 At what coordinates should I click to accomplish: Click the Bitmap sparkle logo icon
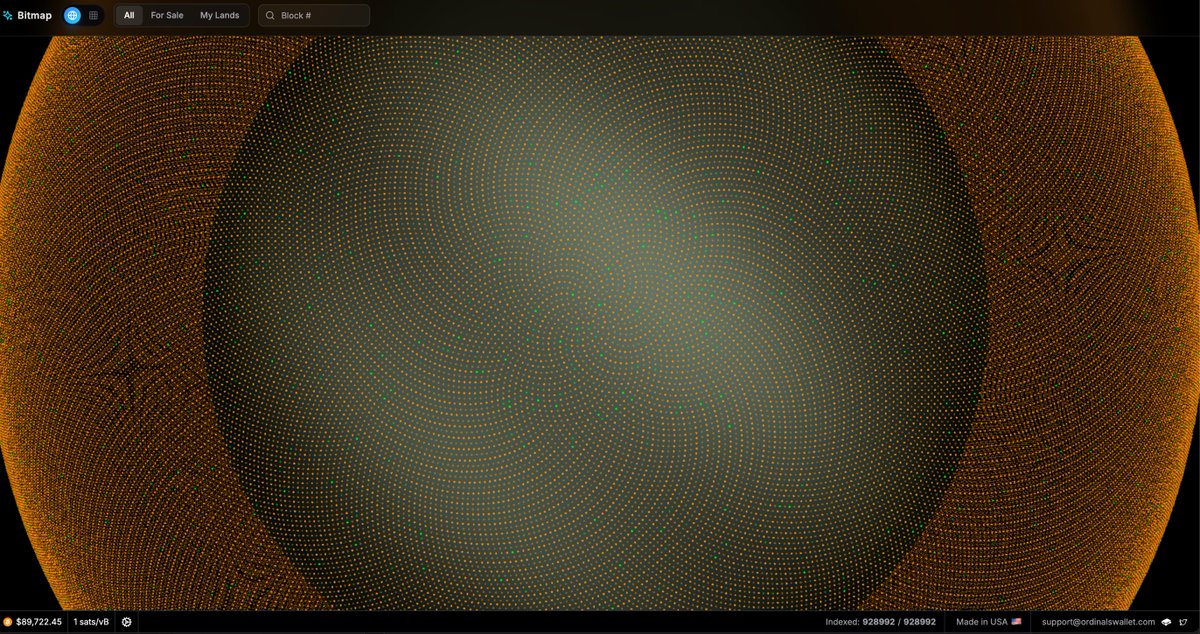coord(8,15)
